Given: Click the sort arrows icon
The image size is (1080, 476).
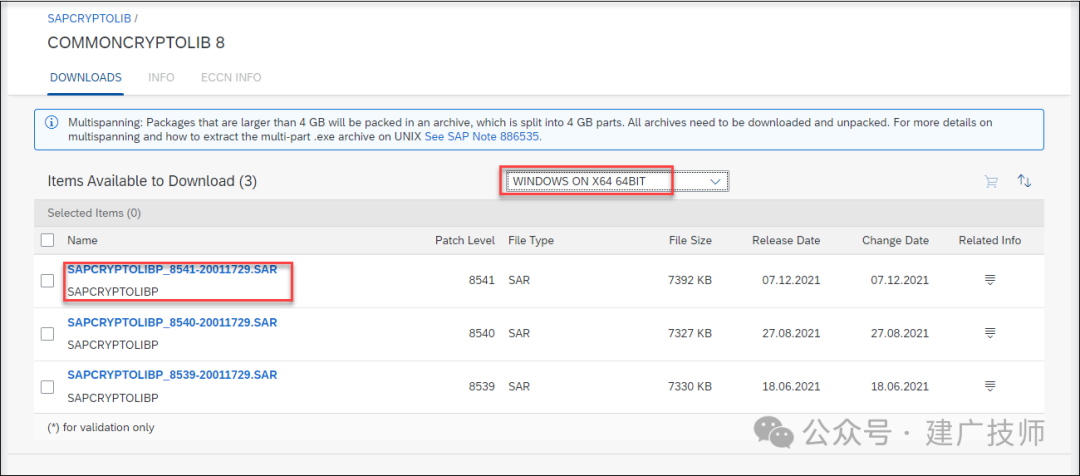Looking at the screenshot, I should (x=1025, y=181).
